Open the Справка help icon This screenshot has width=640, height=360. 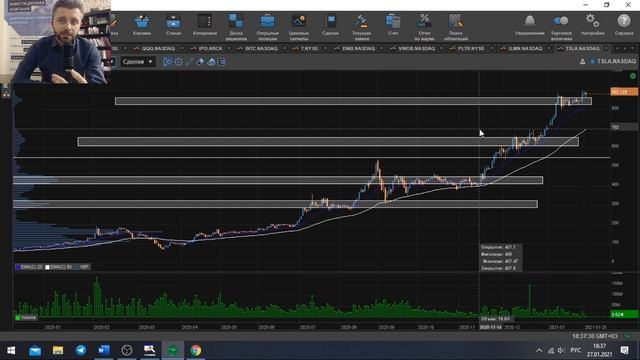click(x=624, y=25)
